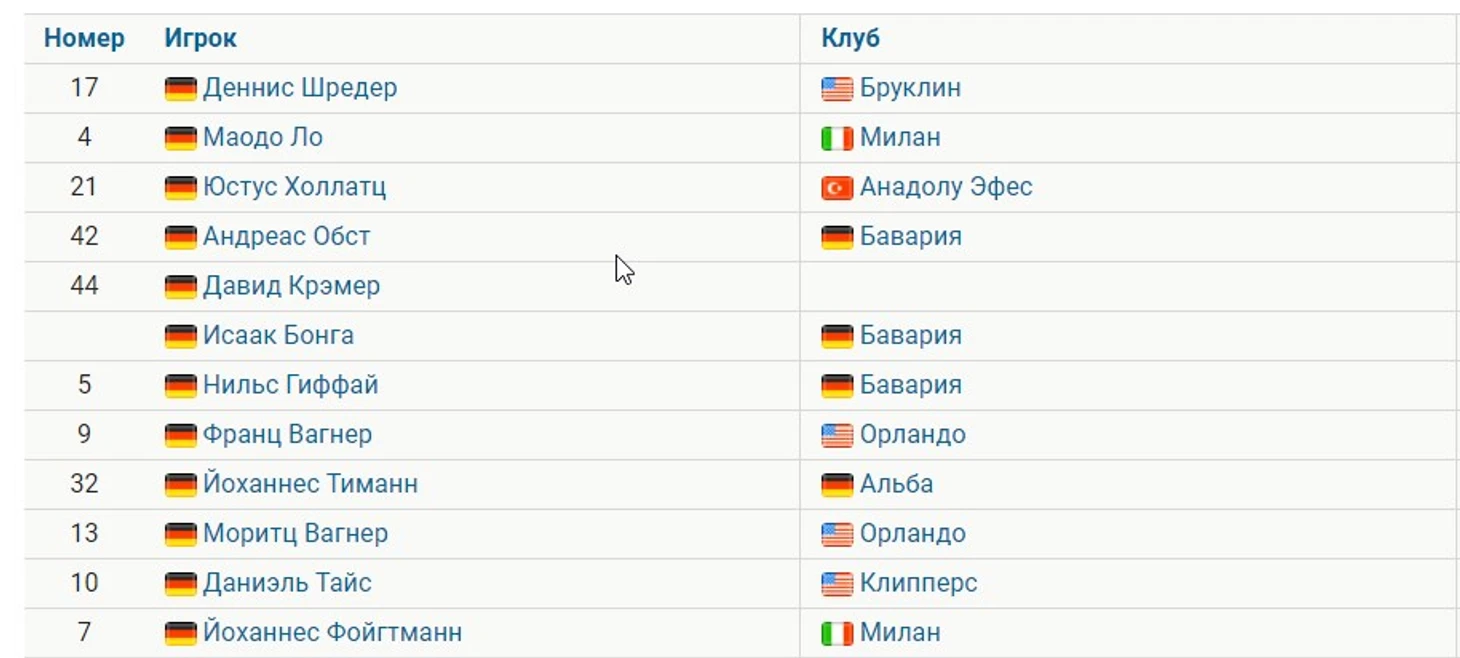Click jersey number 32 cell
Viewport: 1460px width, 658px height.
click(x=84, y=484)
